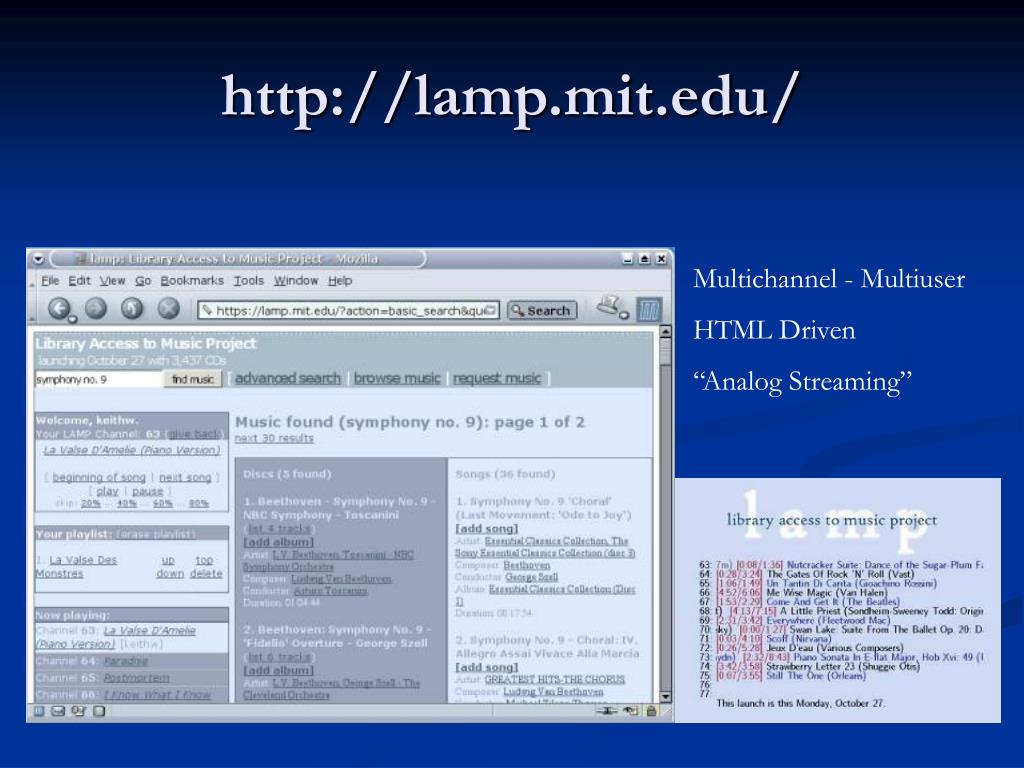1024x768 pixels.
Task: Open 'GREATEST HITS-THE CHORUS' artist link
Action: [554, 680]
